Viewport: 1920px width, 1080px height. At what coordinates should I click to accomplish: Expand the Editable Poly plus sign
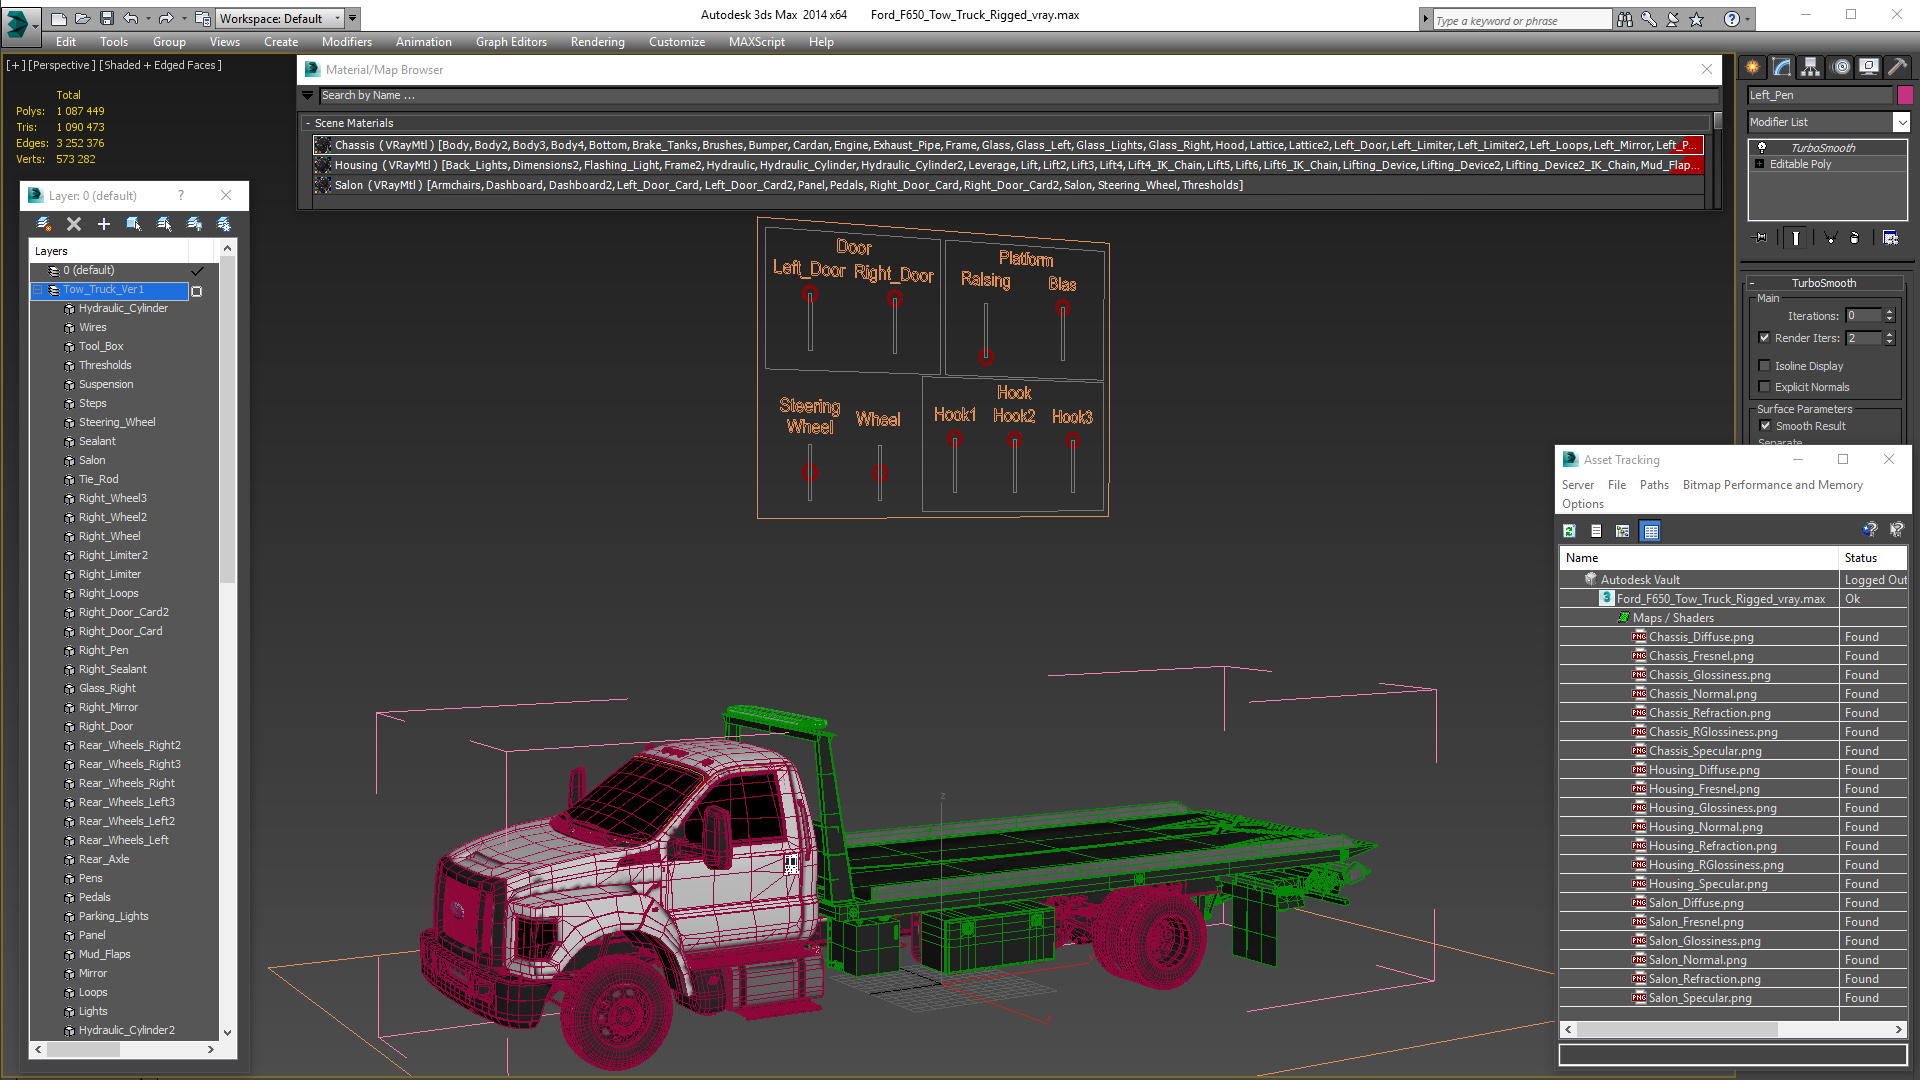pos(1760,164)
